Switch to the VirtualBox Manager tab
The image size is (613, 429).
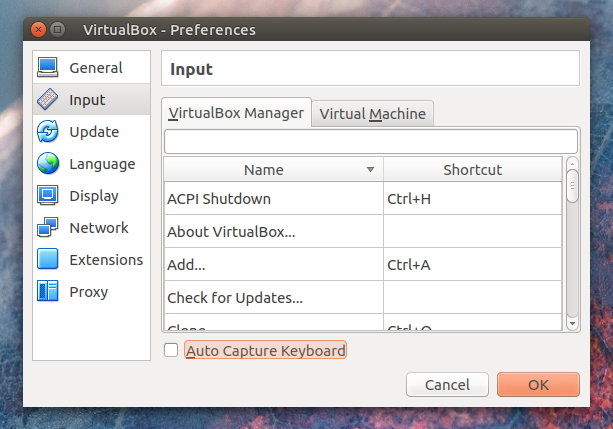tap(236, 113)
